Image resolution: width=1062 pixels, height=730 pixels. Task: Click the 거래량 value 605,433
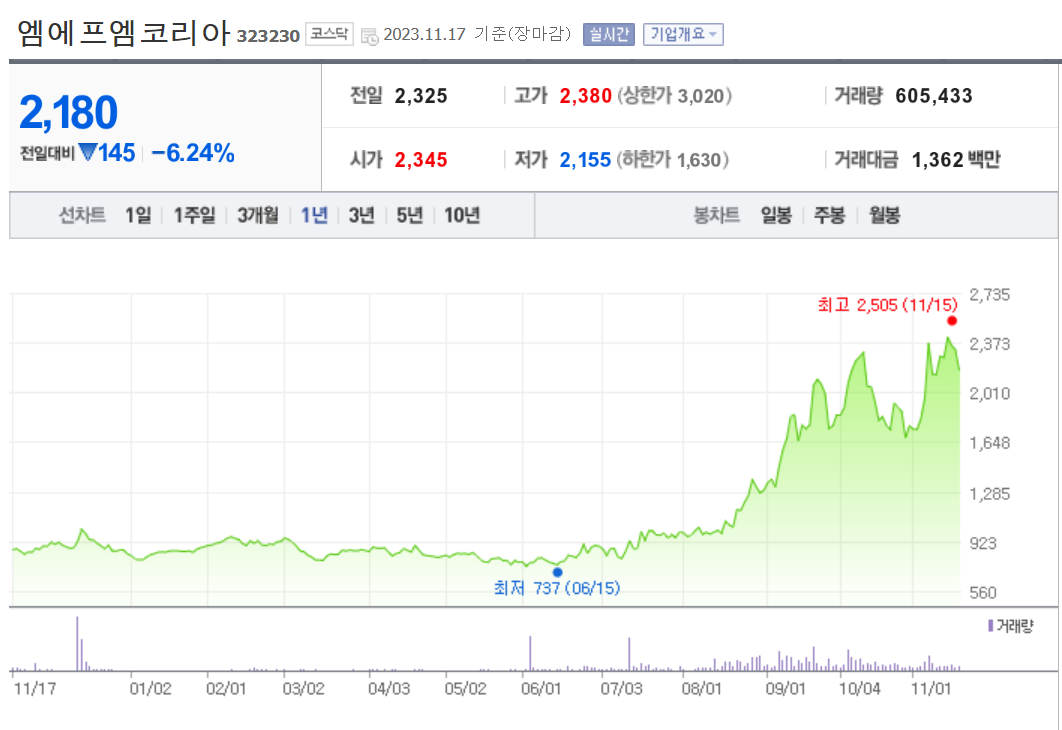[934, 95]
